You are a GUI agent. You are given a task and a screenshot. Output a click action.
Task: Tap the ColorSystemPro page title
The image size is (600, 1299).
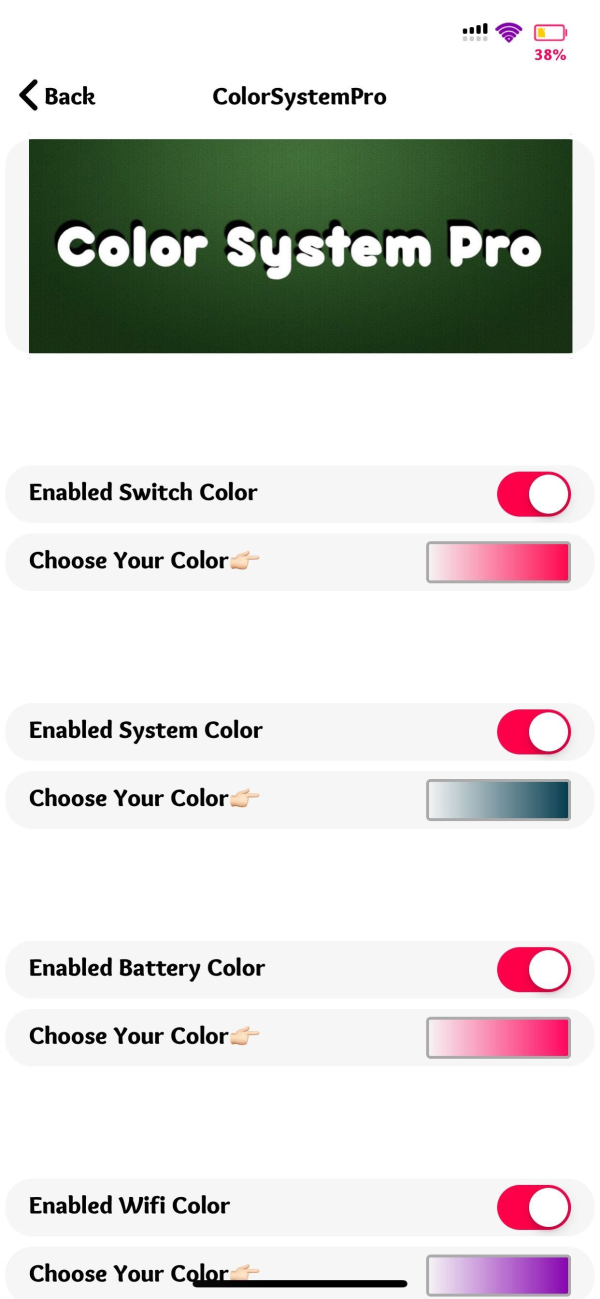(x=299, y=97)
